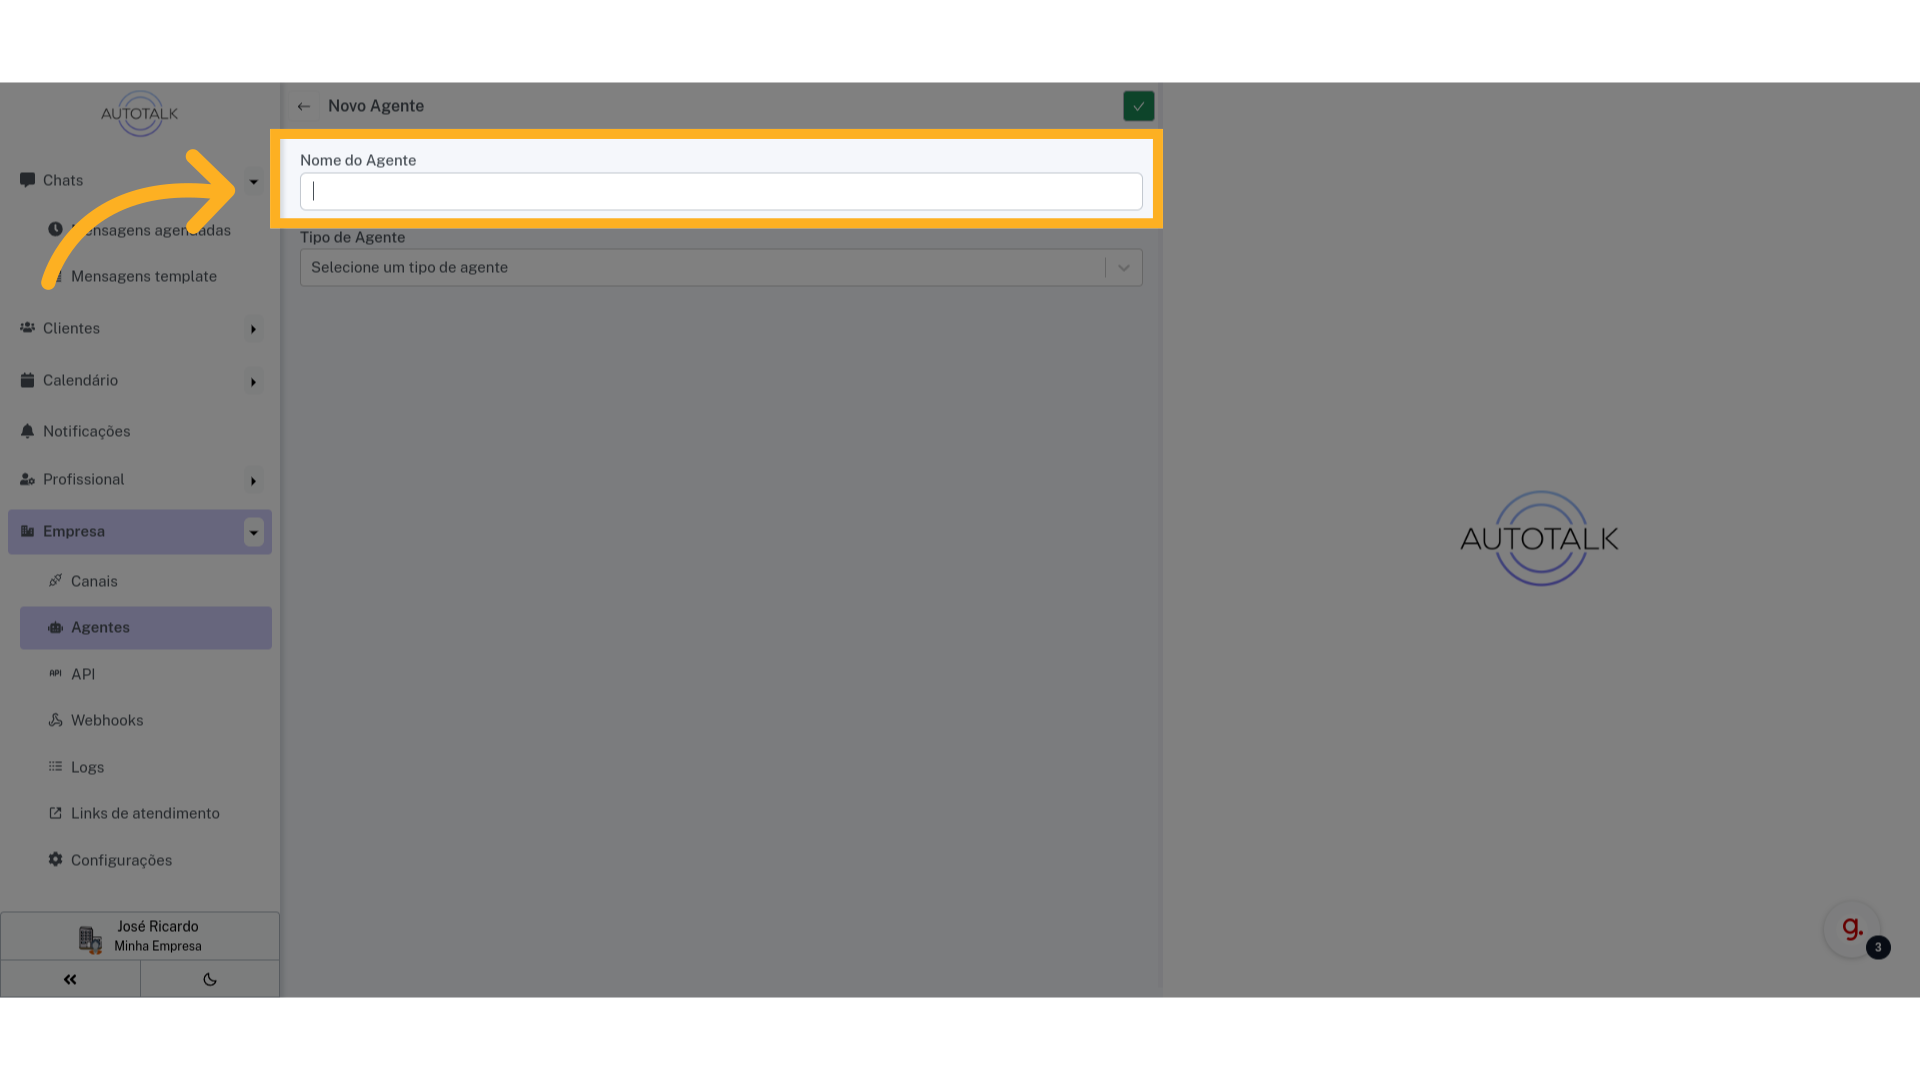Click the API icon in sidebar
Screen dimensions: 1920x1080
click(55, 673)
